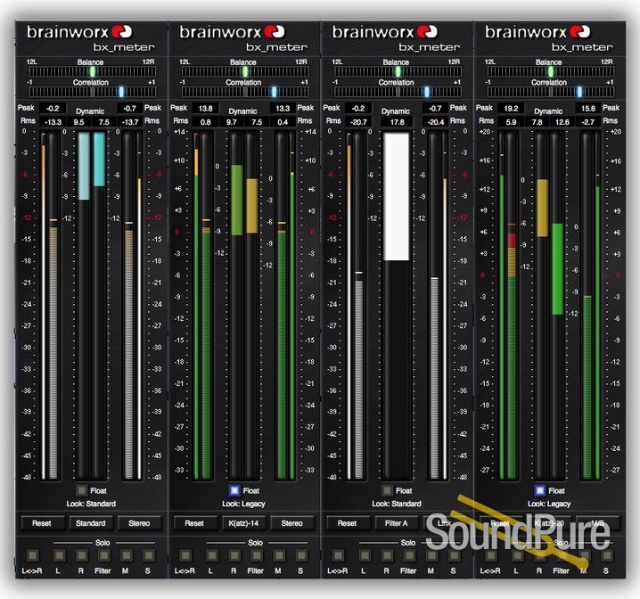Image resolution: width=640 pixels, height=599 pixels.
Task: Open the Stereo selector beside K(atz)-14 button
Action: coord(292,523)
